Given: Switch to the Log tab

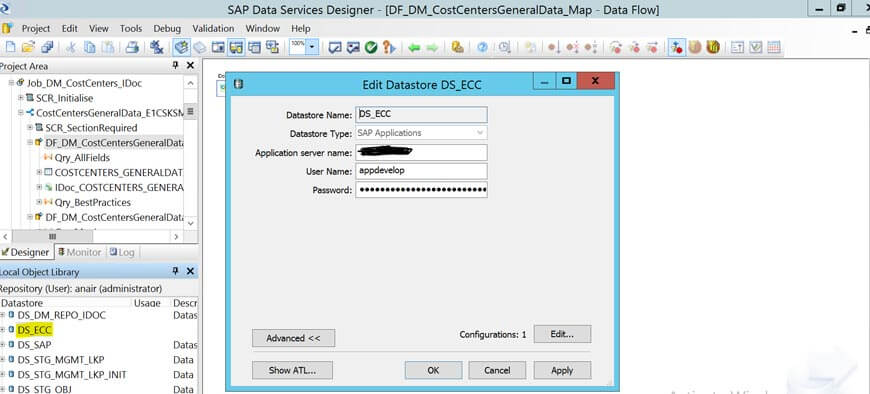Looking at the screenshot, I should tap(122, 252).
